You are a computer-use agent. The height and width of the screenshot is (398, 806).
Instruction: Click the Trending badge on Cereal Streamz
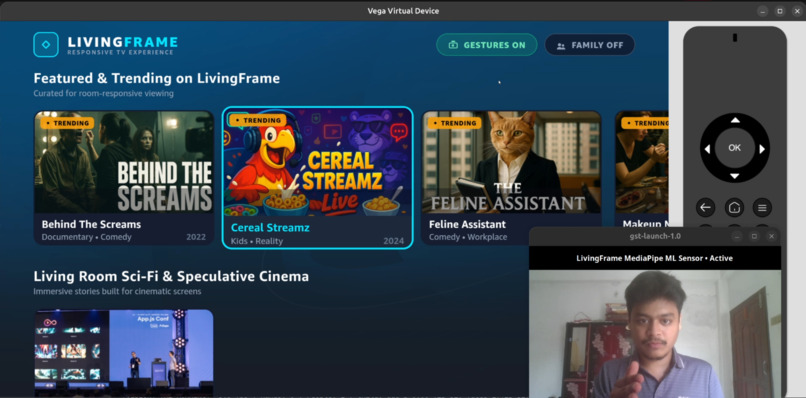click(x=258, y=120)
